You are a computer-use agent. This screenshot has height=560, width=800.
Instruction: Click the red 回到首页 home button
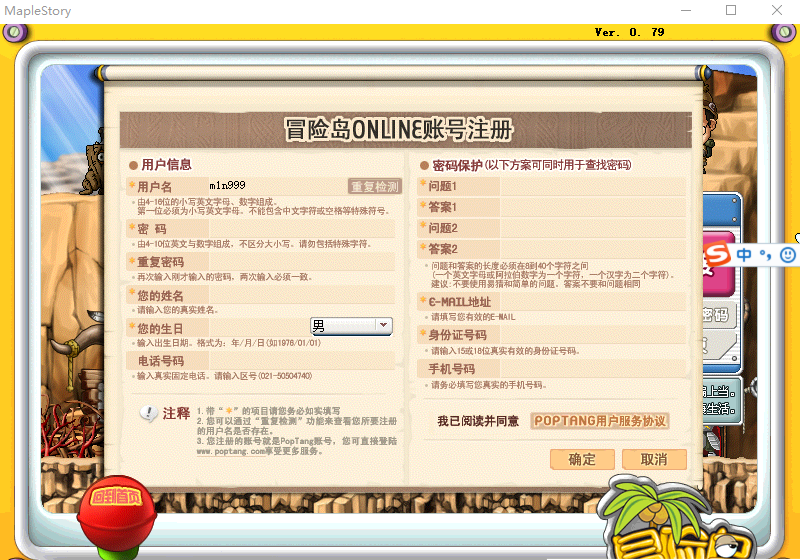pyautogui.click(x=116, y=513)
